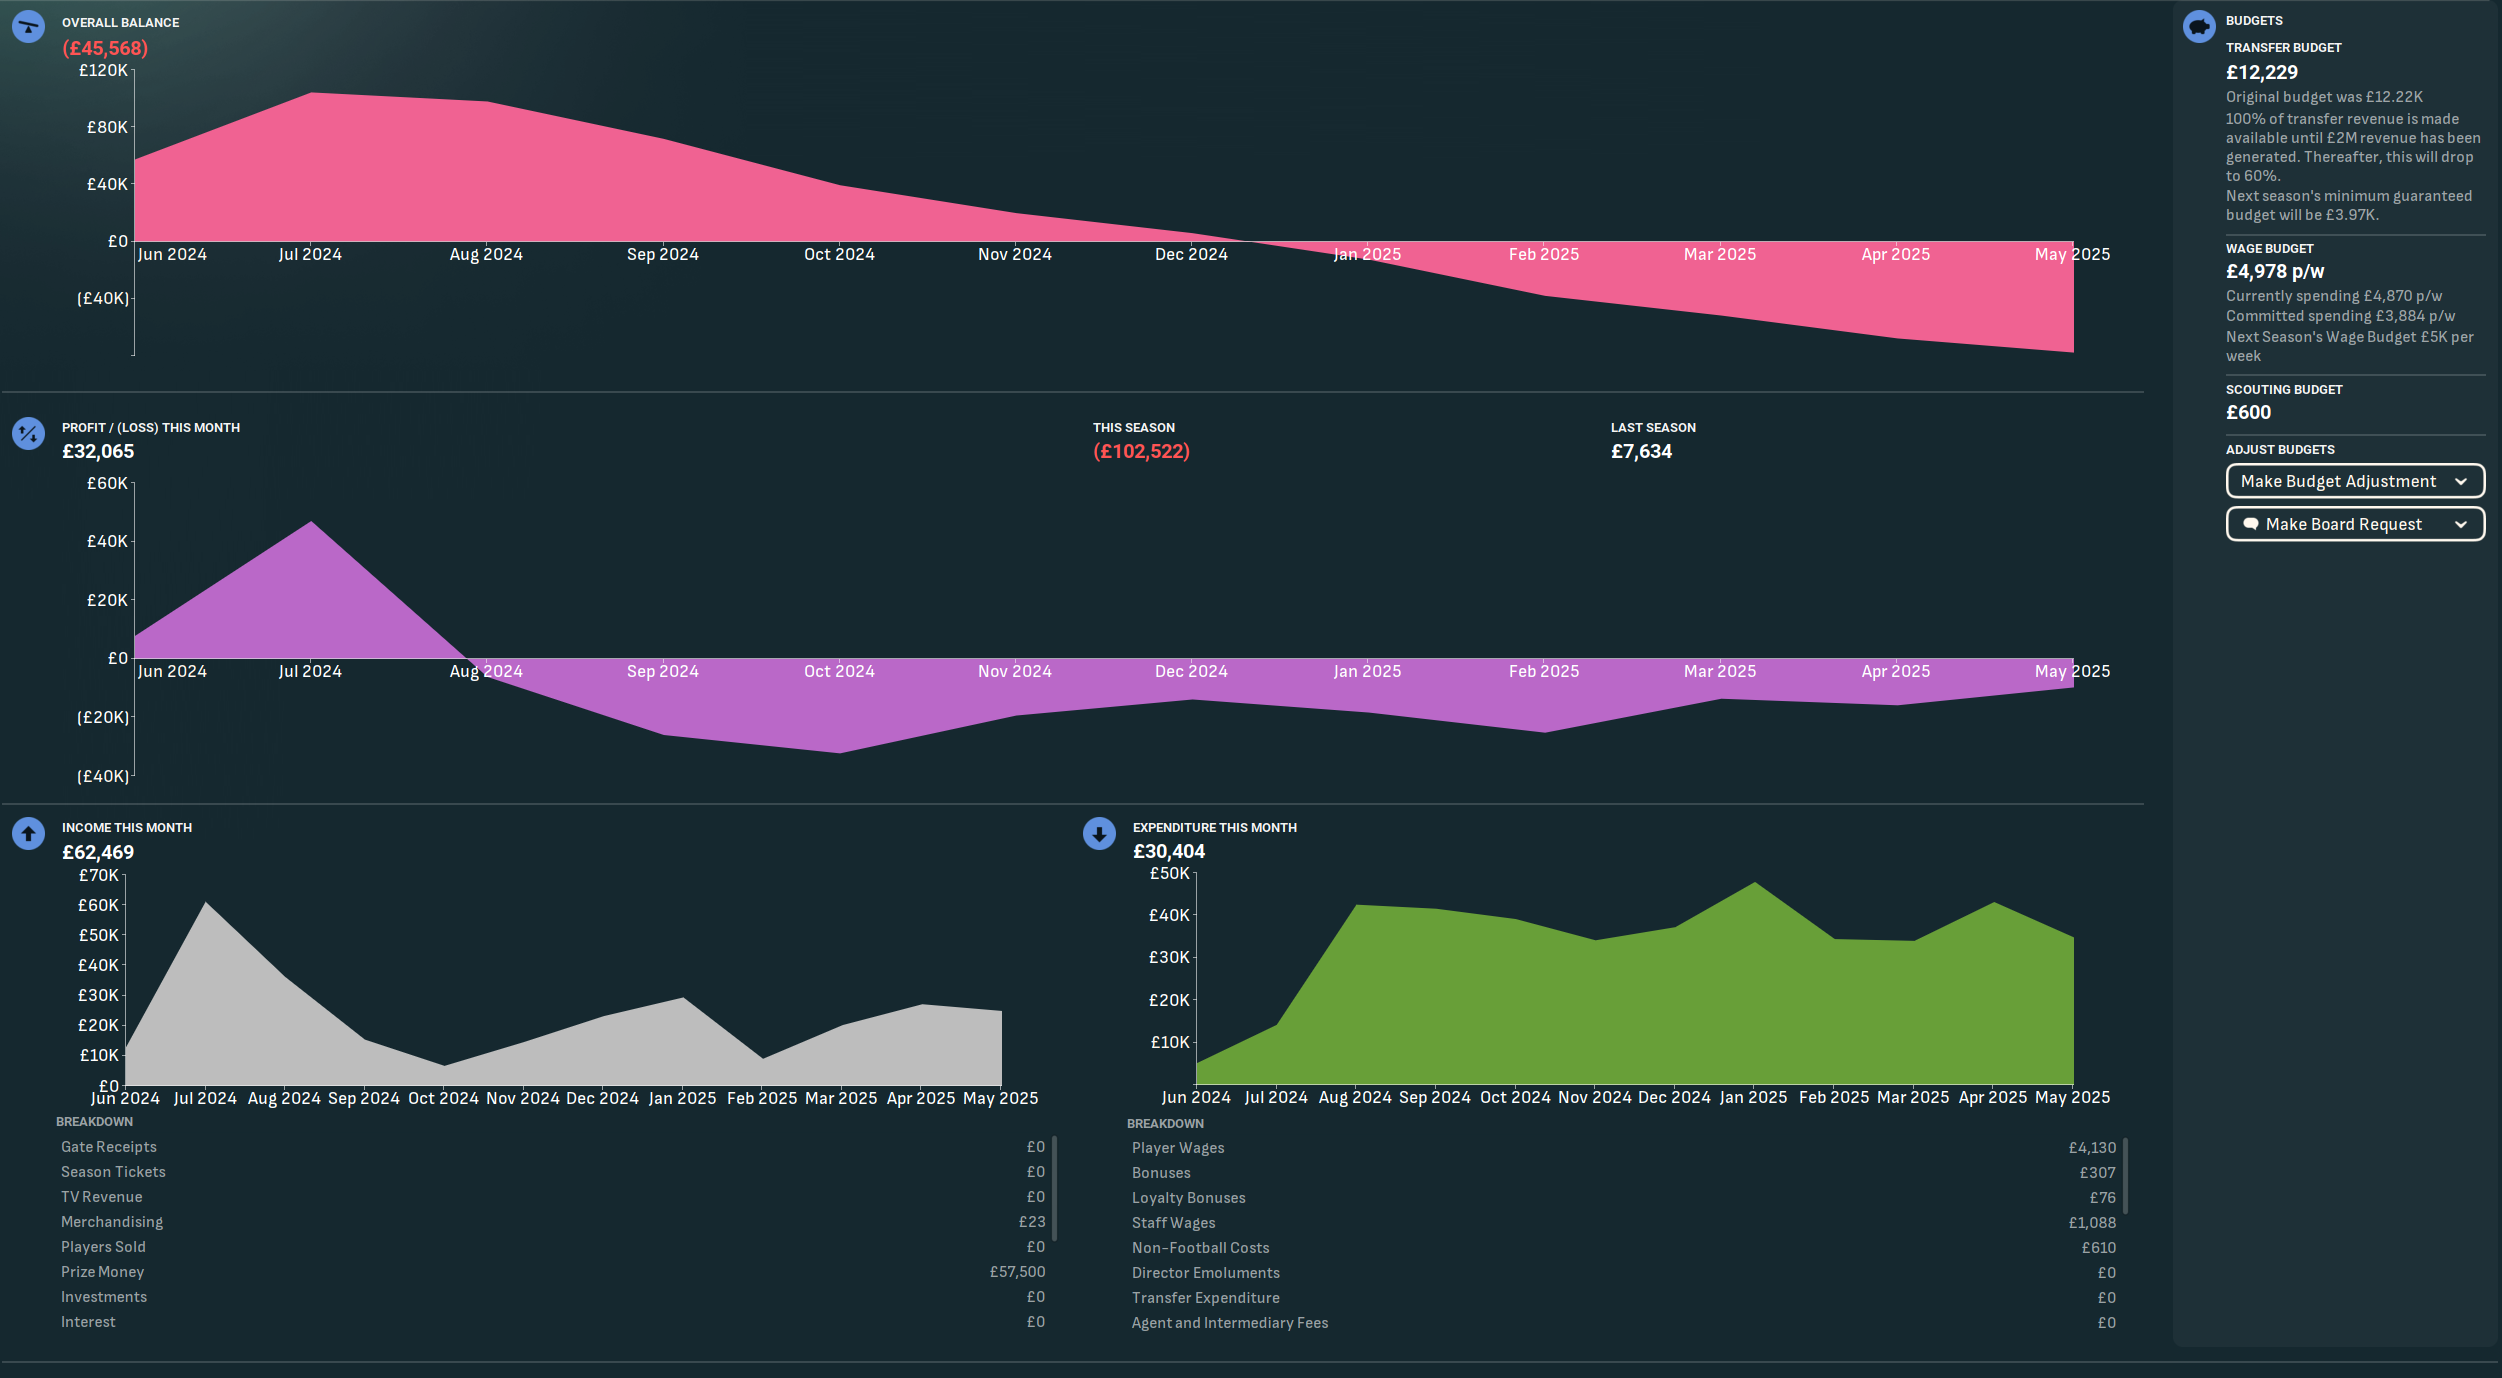Click the Profit/Loss percentage icon
This screenshot has width=2502, height=1378.
(x=28, y=433)
